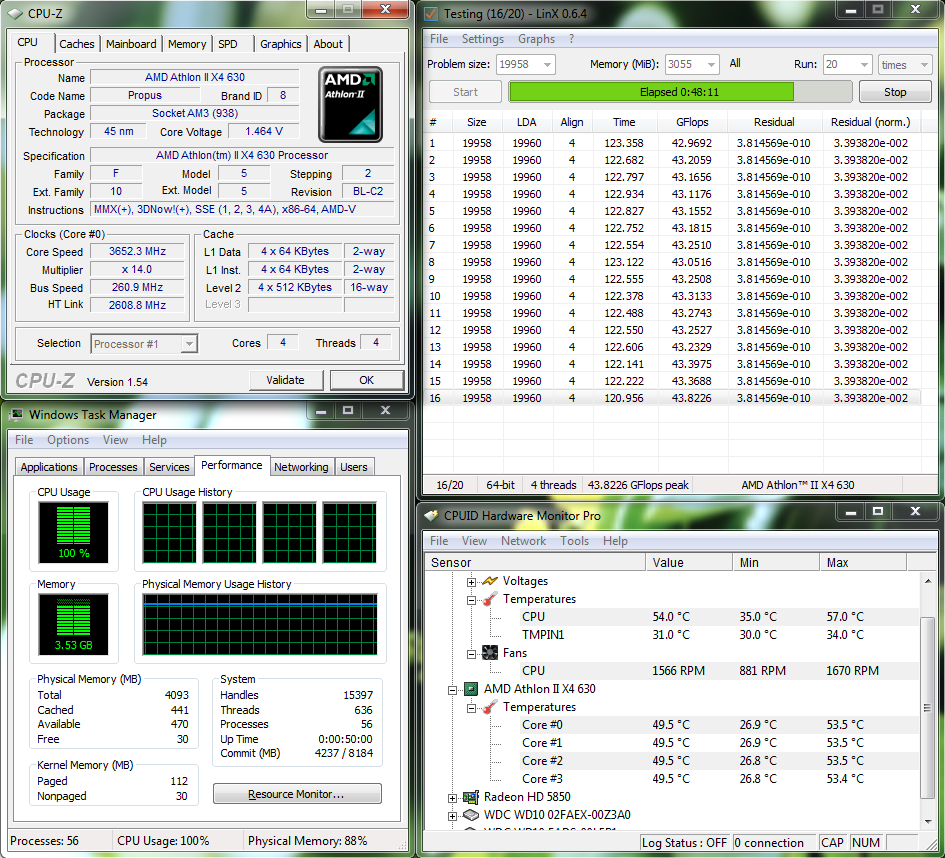
Task: Click the thermometer icon beside the Core temperatures
Action: [490, 707]
